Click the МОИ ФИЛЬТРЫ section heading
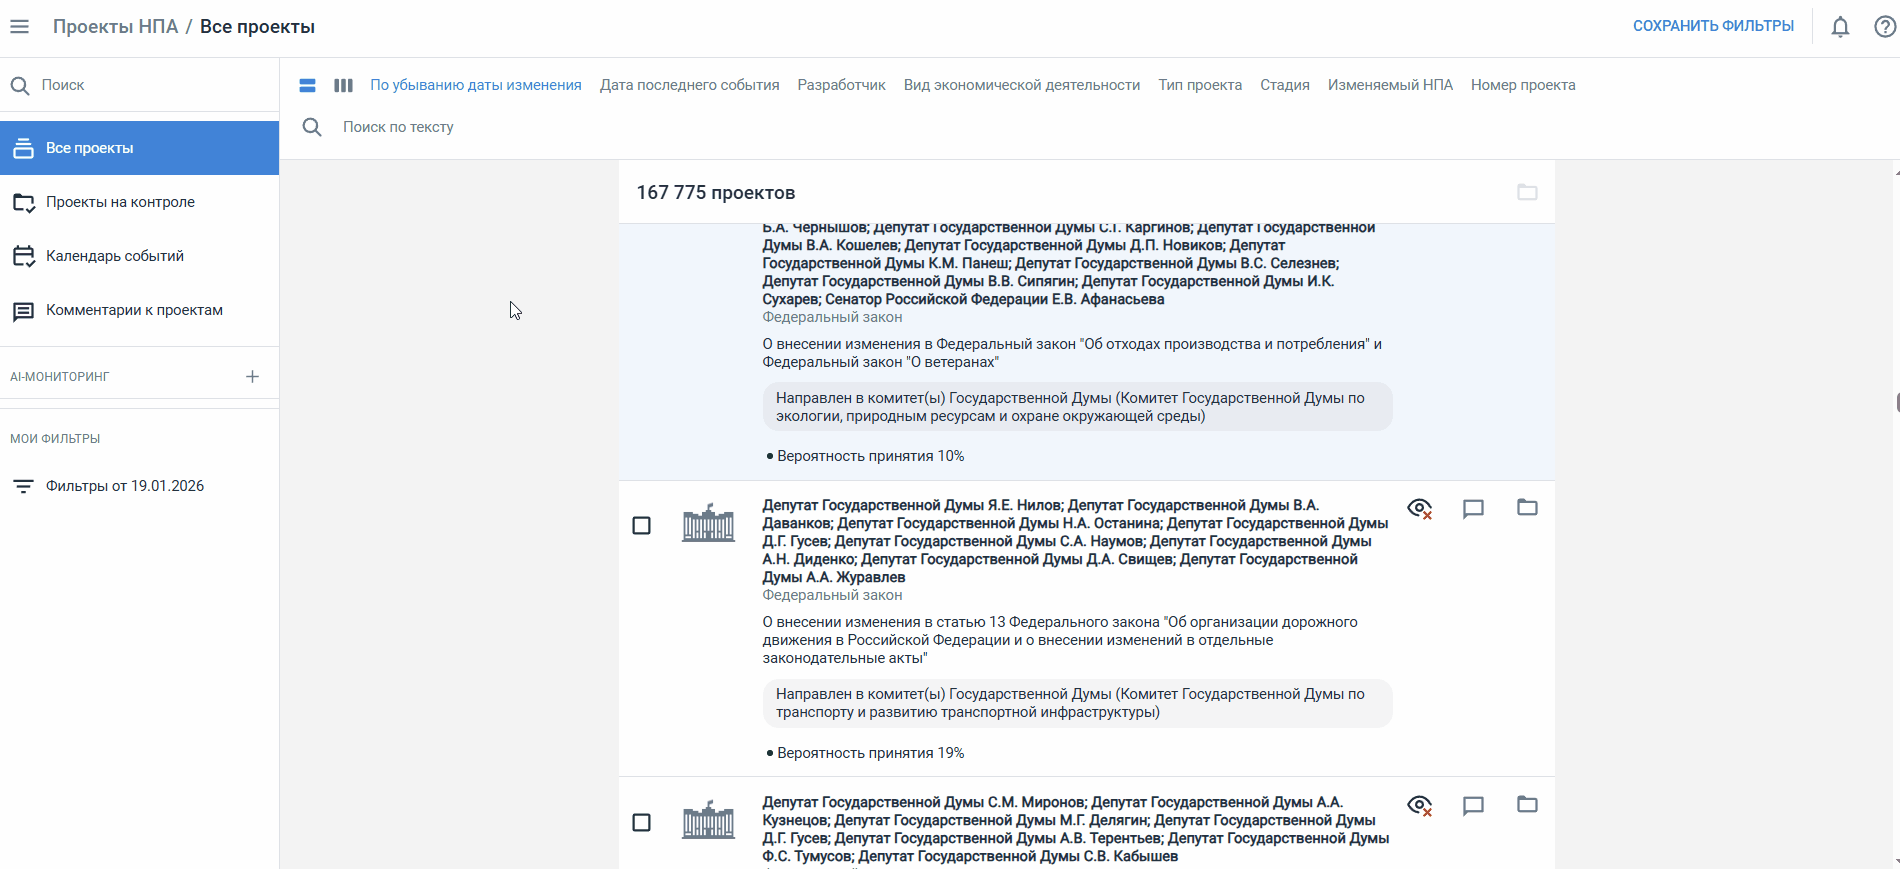 (x=55, y=439)
